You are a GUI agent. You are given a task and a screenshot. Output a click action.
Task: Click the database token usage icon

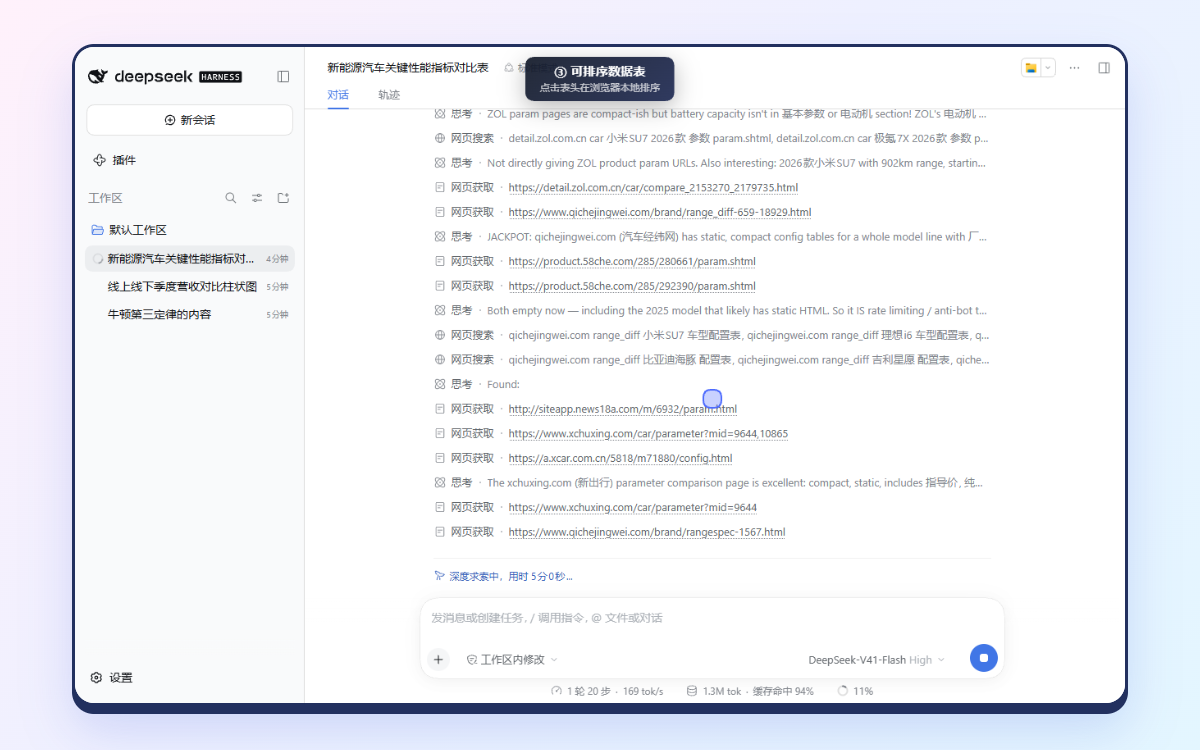point(692,691)
